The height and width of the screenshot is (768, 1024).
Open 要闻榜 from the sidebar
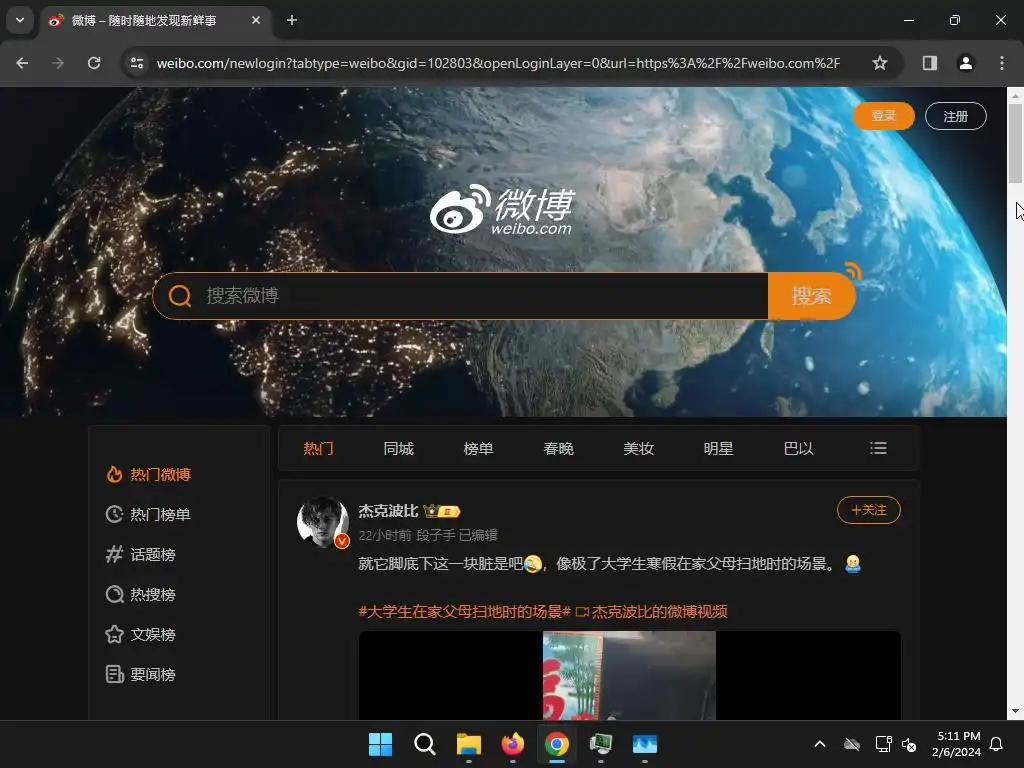click(141, 674)
